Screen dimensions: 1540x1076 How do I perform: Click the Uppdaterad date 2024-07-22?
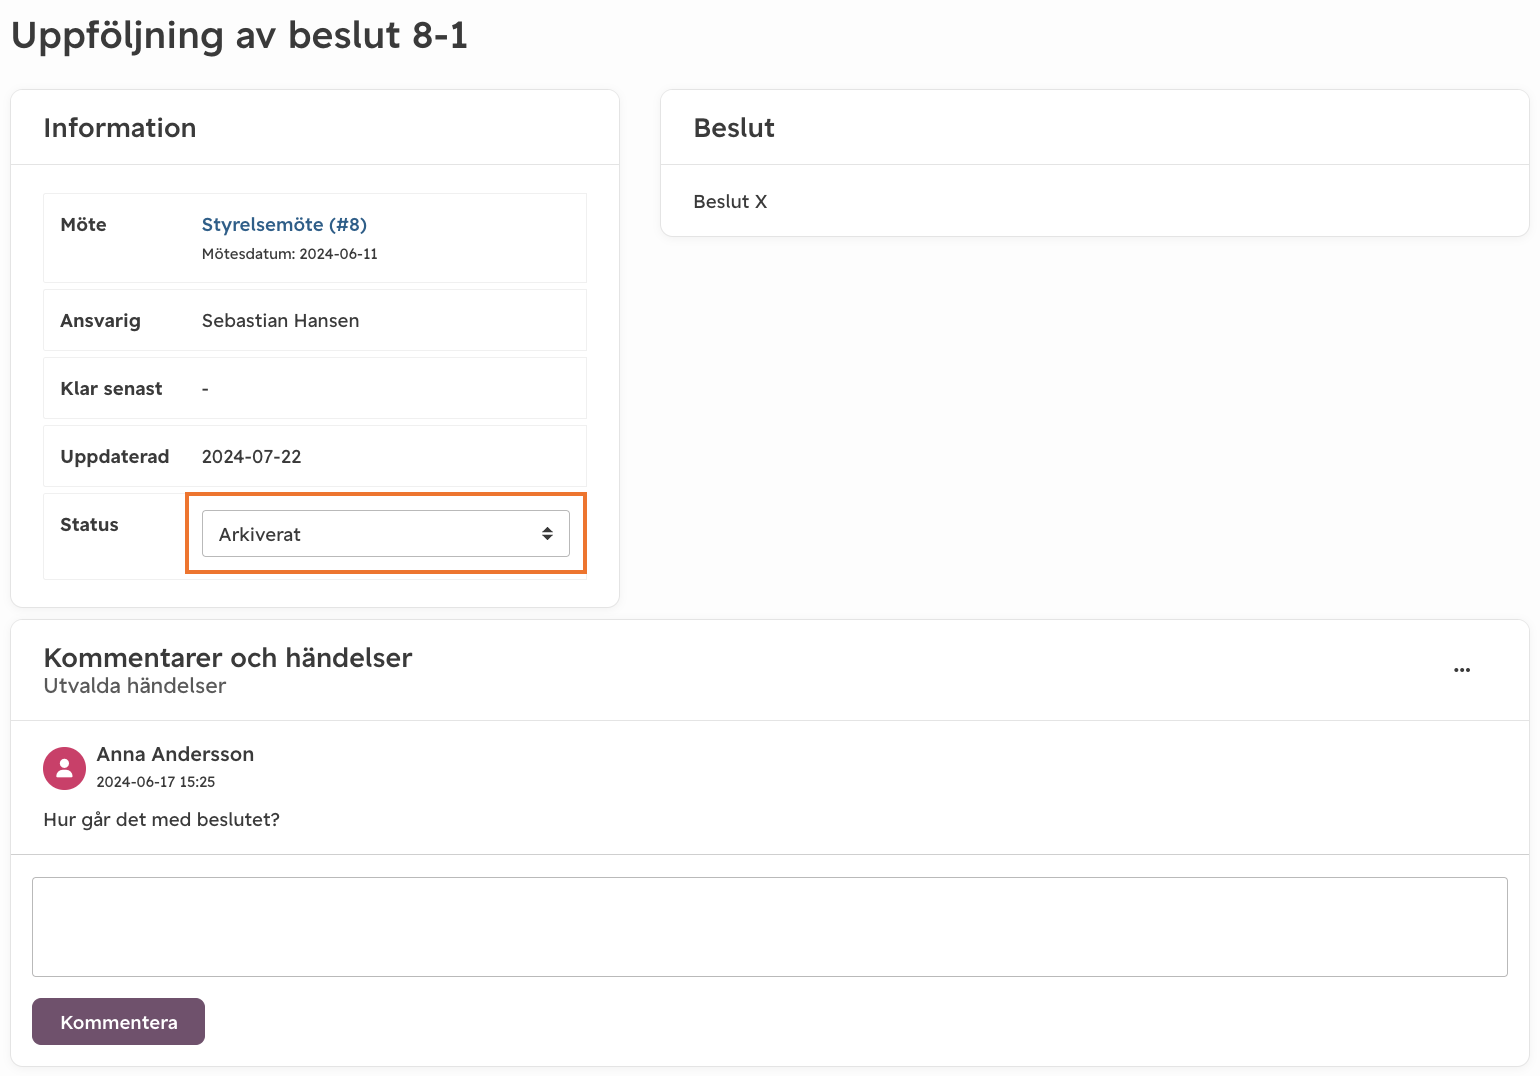(x=251, y=457)
